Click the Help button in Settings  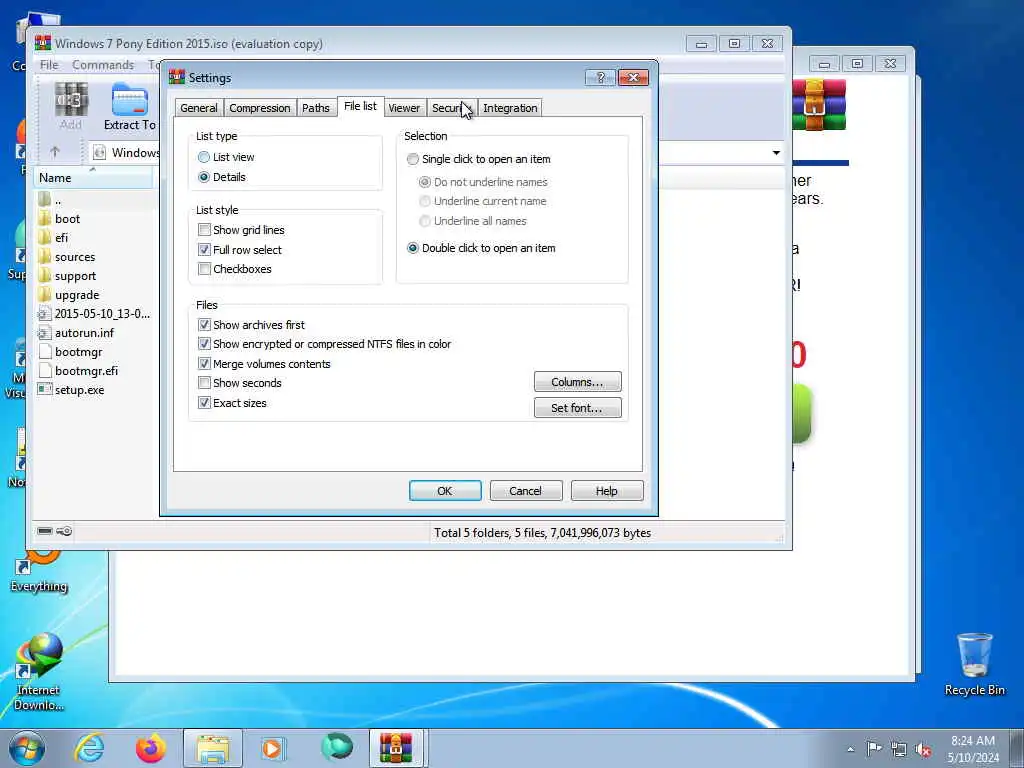[607, 490]
